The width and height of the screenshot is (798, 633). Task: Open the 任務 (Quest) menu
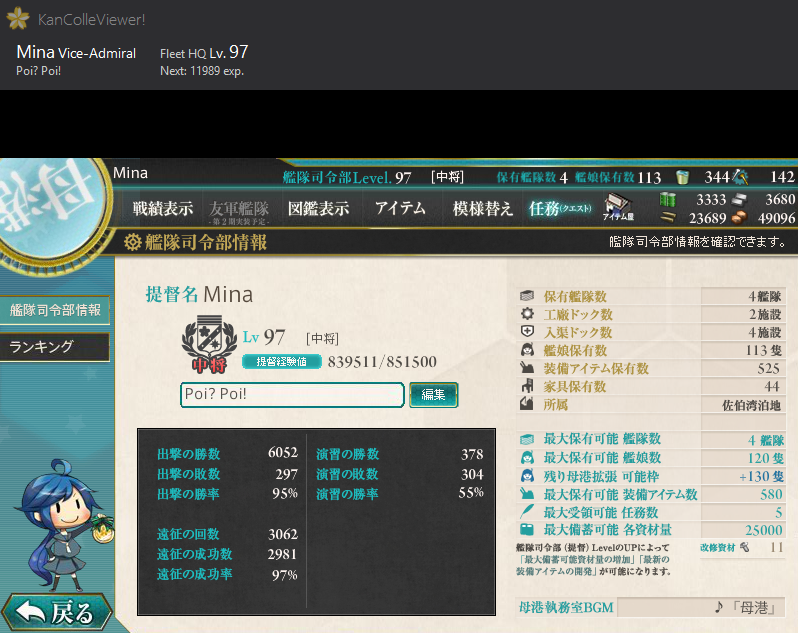pos(560,208)
